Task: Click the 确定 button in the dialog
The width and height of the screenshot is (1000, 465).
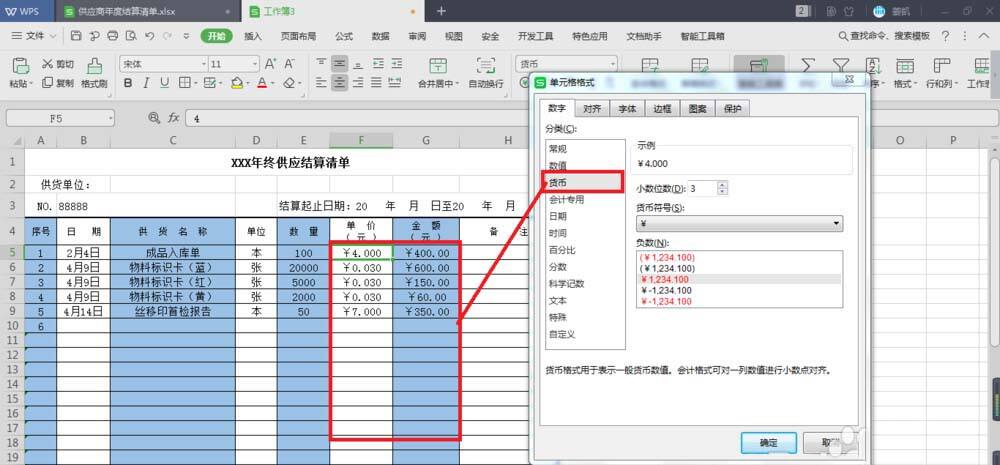Action: coord(767,441)
